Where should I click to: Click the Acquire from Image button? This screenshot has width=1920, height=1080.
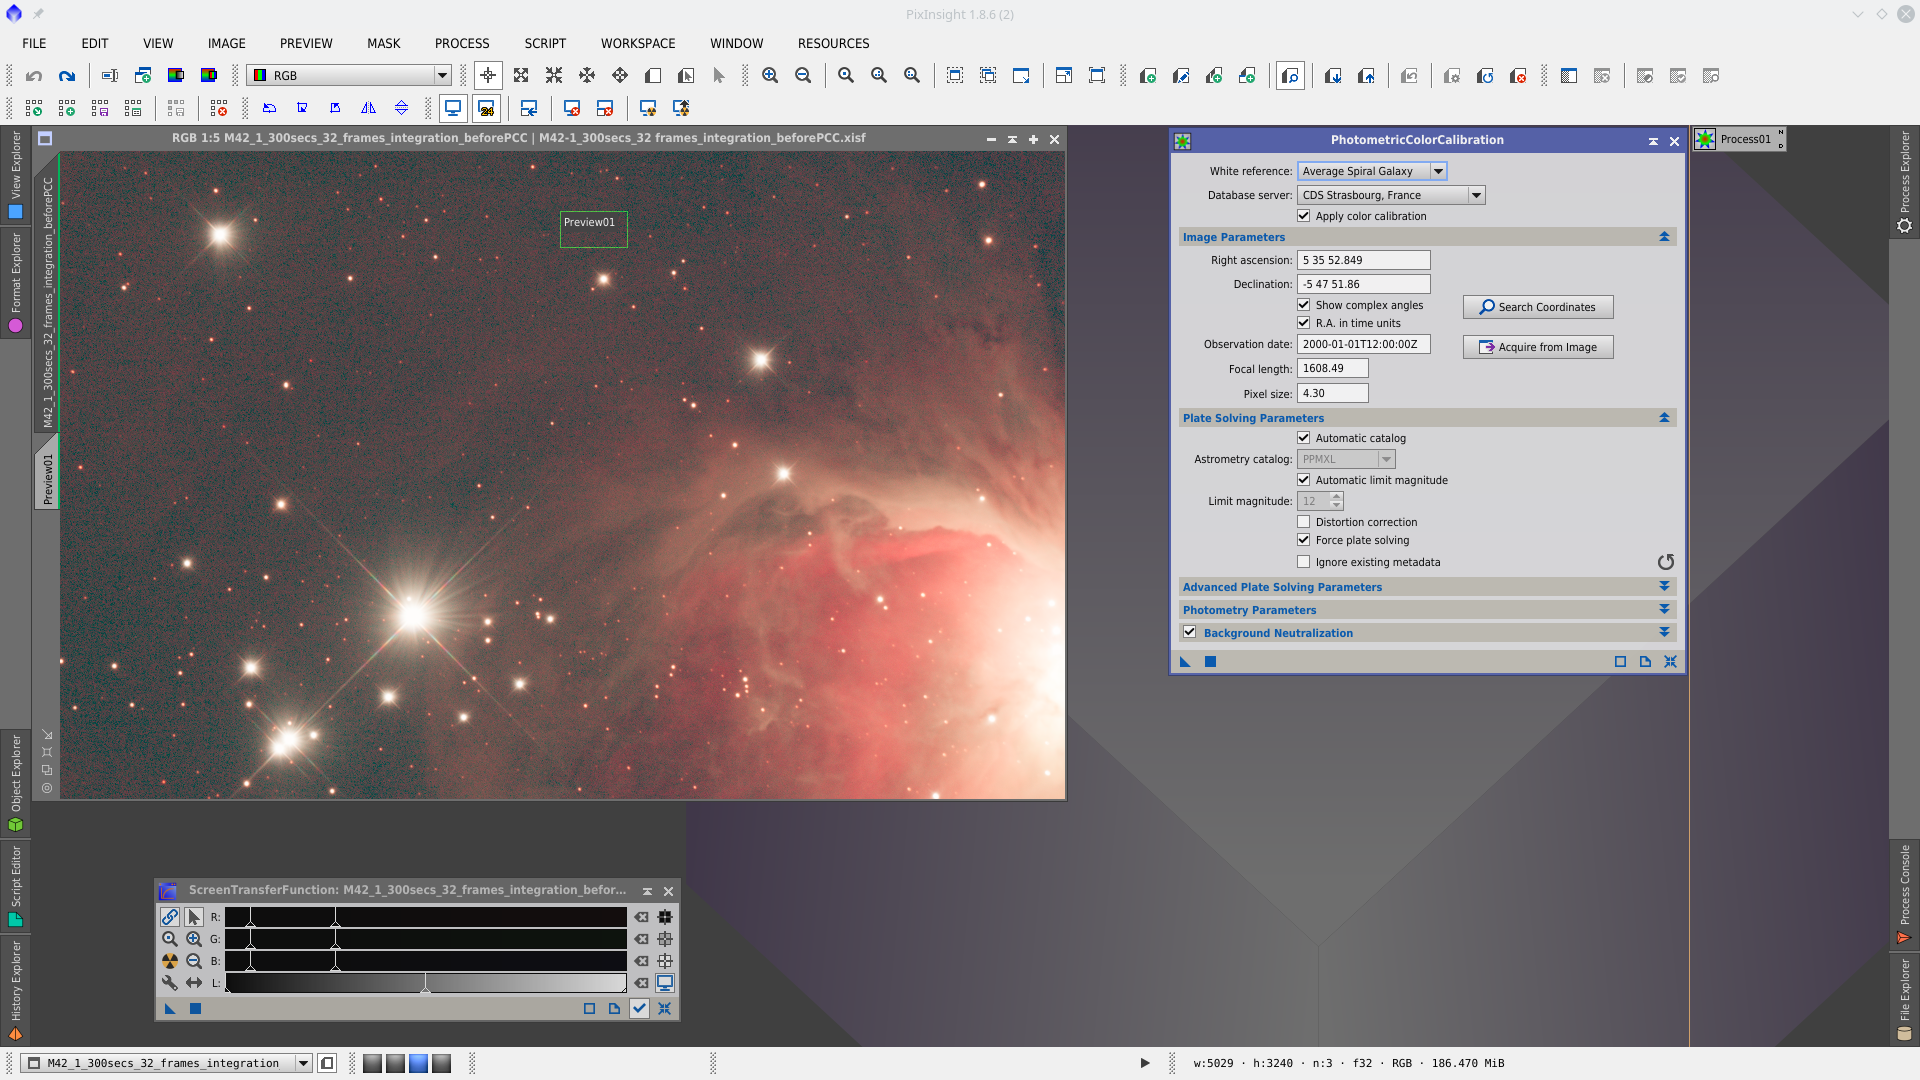pos(1538,347)
